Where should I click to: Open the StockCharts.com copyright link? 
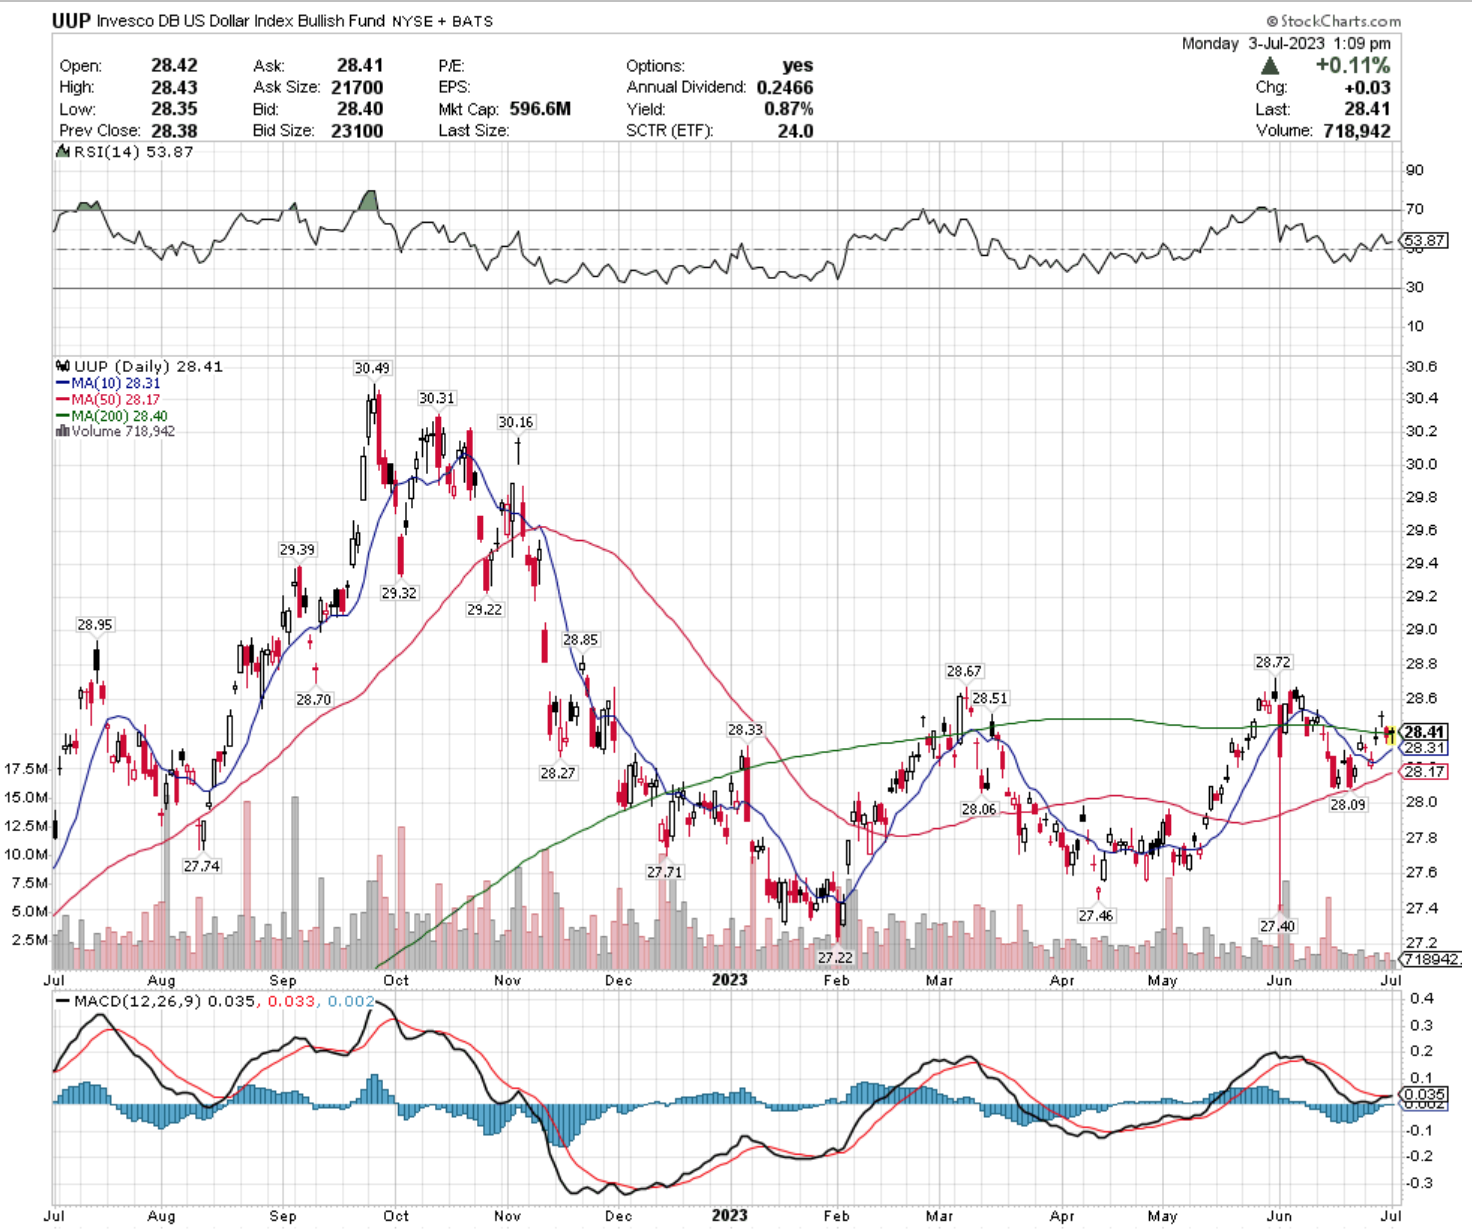point(1333,21)
